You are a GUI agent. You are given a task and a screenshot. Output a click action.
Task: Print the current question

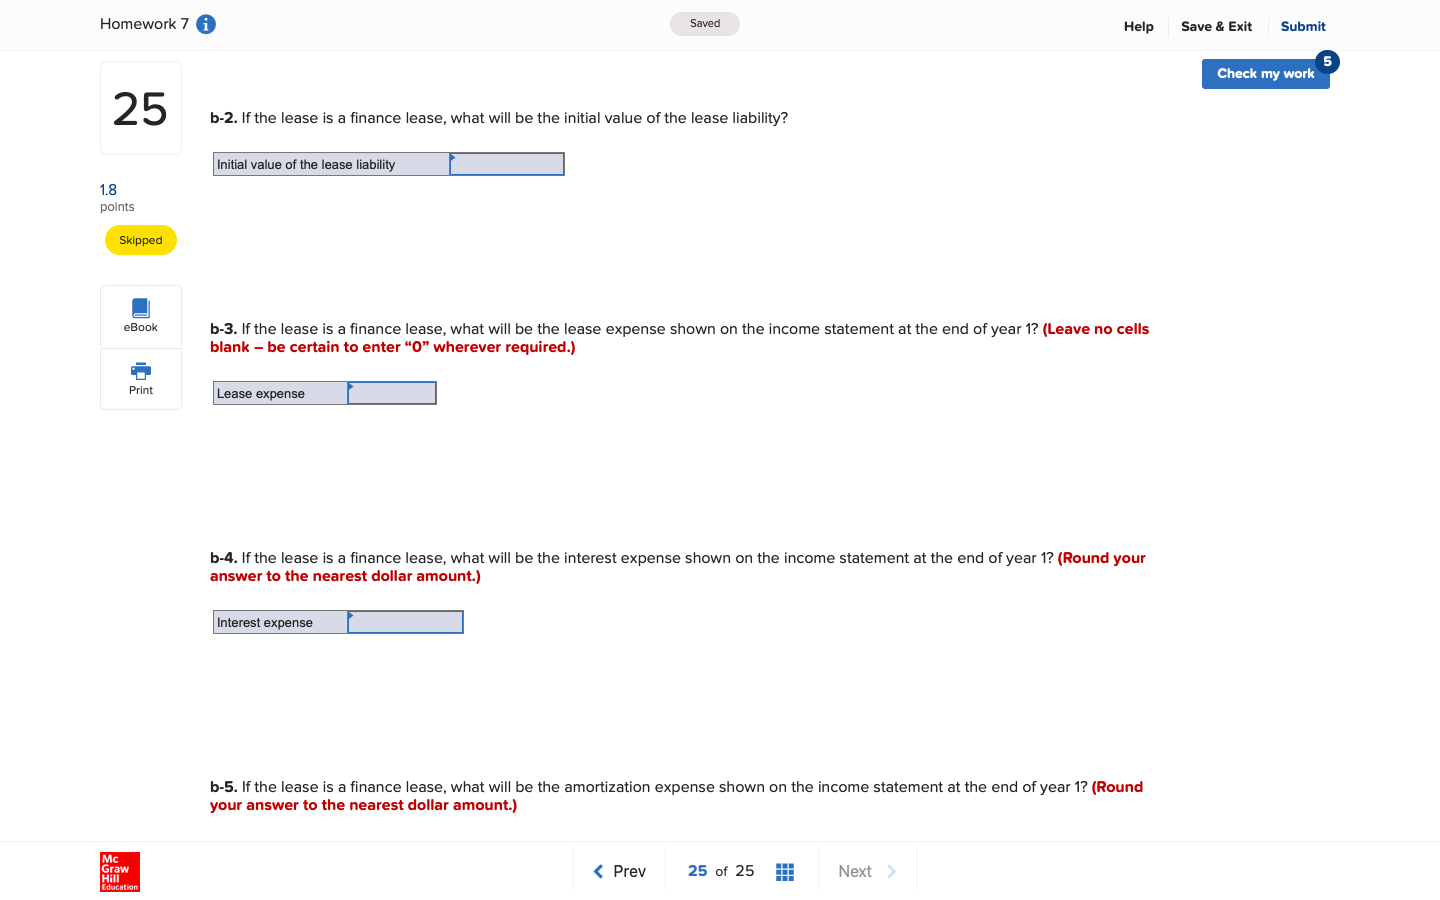tap(140, 379)
